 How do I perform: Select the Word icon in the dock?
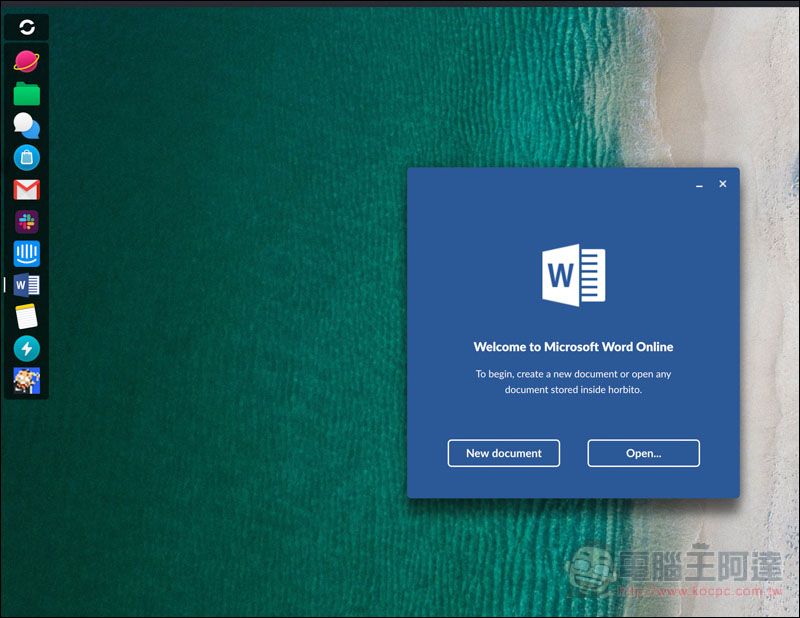(27, 285)
